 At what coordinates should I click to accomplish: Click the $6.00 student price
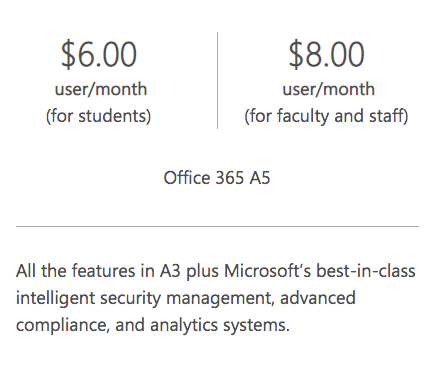point(99,54)
